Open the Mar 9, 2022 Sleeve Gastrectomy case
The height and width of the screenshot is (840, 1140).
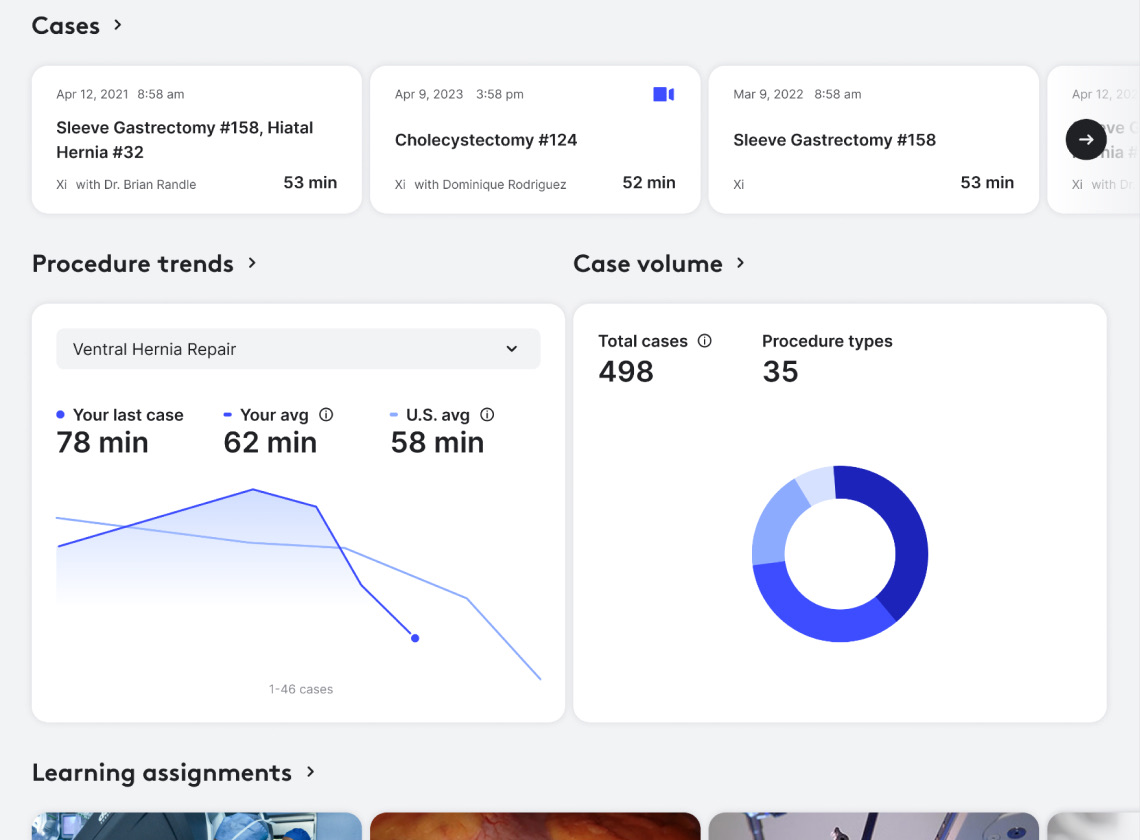pyautogui.click(x=872, y=139)
